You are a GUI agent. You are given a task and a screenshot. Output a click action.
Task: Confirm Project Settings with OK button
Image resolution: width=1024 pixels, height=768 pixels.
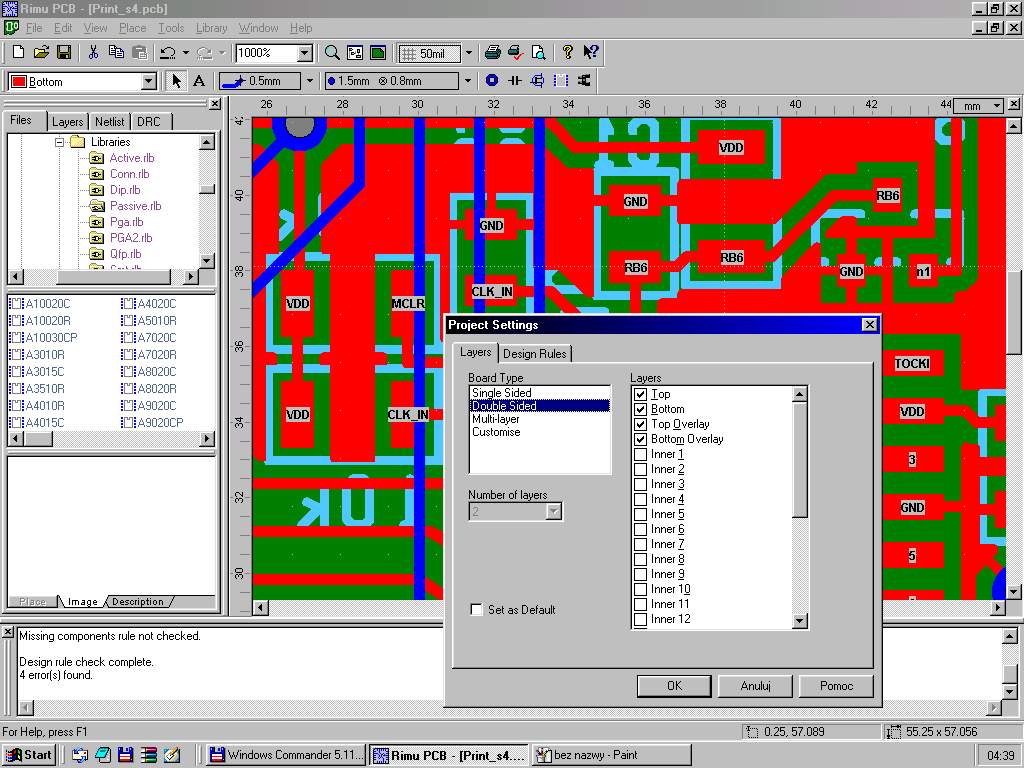(x=674, y=686)
